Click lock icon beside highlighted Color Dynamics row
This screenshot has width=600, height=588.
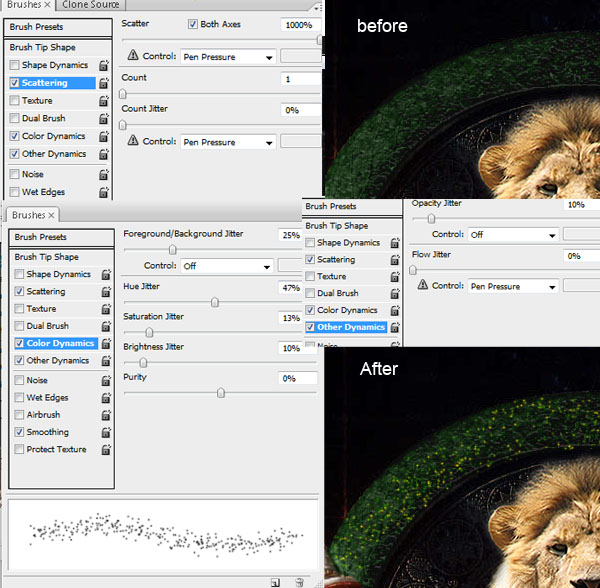pyautogui.click(x=106, y=344)
